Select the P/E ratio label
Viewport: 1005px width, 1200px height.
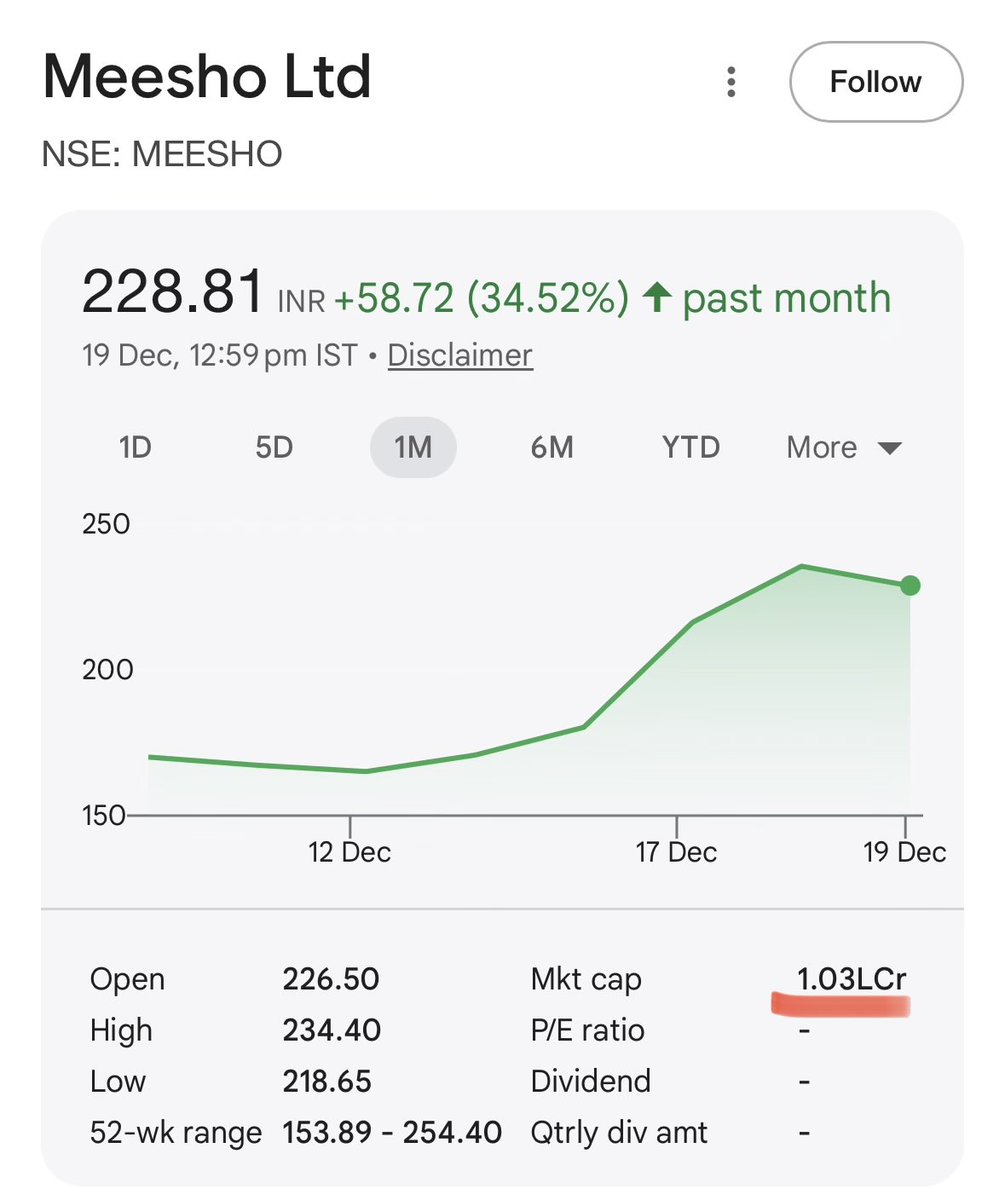pos(588,1030)
